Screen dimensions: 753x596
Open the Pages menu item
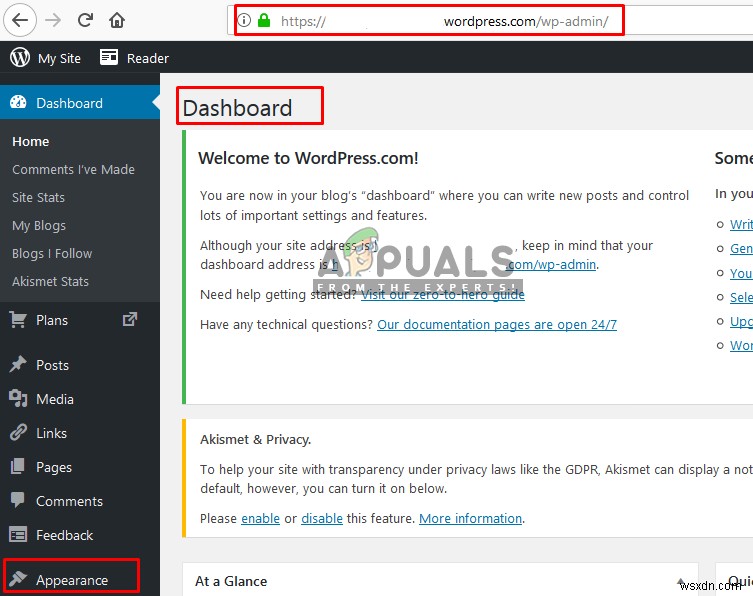tap(54, 468)
